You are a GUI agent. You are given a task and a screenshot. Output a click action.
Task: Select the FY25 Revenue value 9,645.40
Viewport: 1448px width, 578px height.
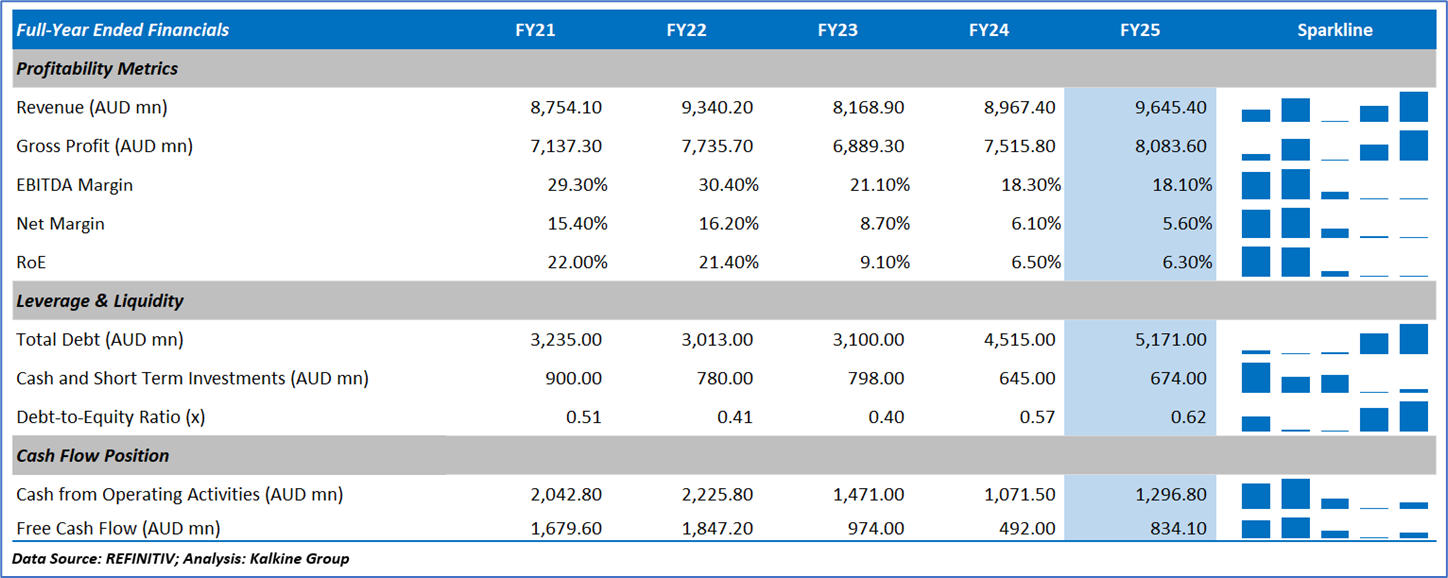point(1171,107)
